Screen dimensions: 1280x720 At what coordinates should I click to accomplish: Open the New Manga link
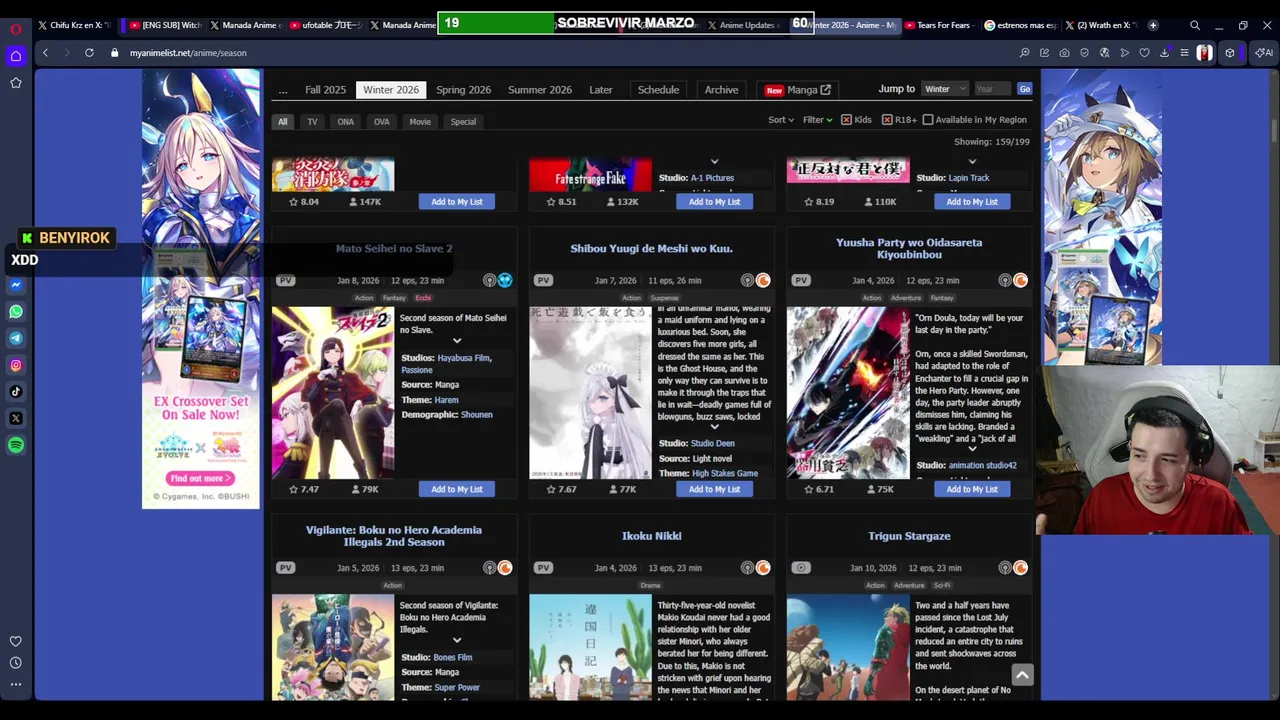tap(798, 90)
